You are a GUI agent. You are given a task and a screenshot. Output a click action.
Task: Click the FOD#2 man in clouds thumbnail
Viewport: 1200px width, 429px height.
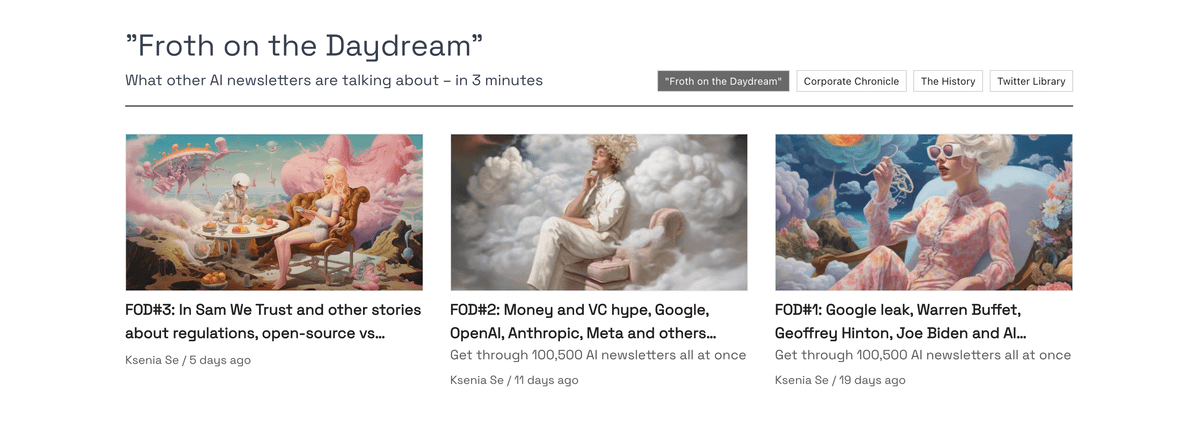click(x=598, y=212)
